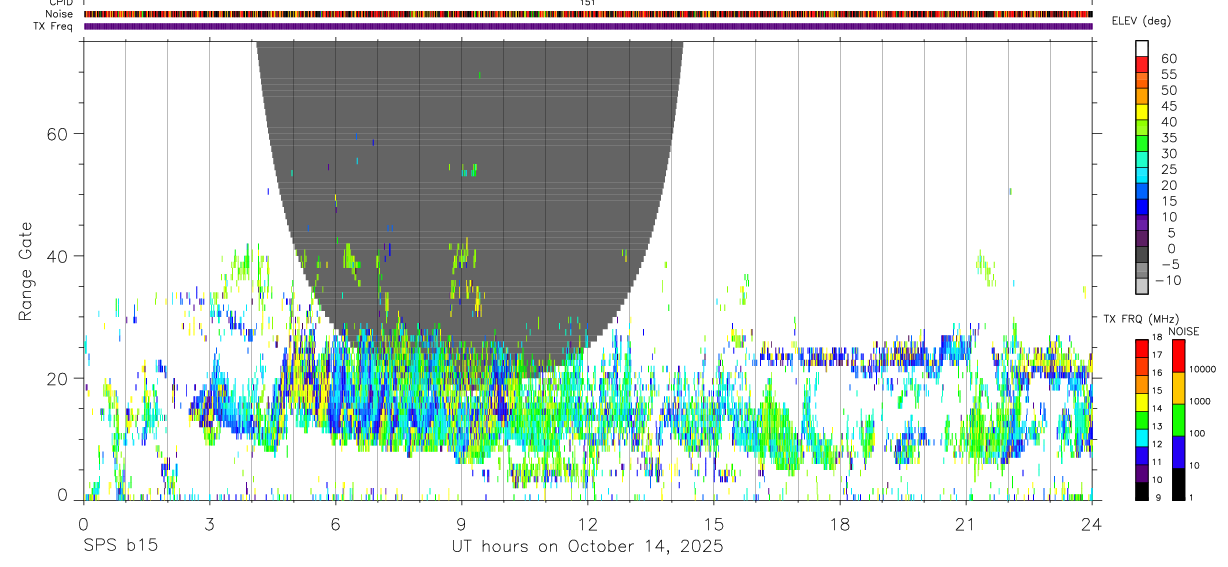Click the NOISE legend title

pyautogui.click(x=1182, y=331)
